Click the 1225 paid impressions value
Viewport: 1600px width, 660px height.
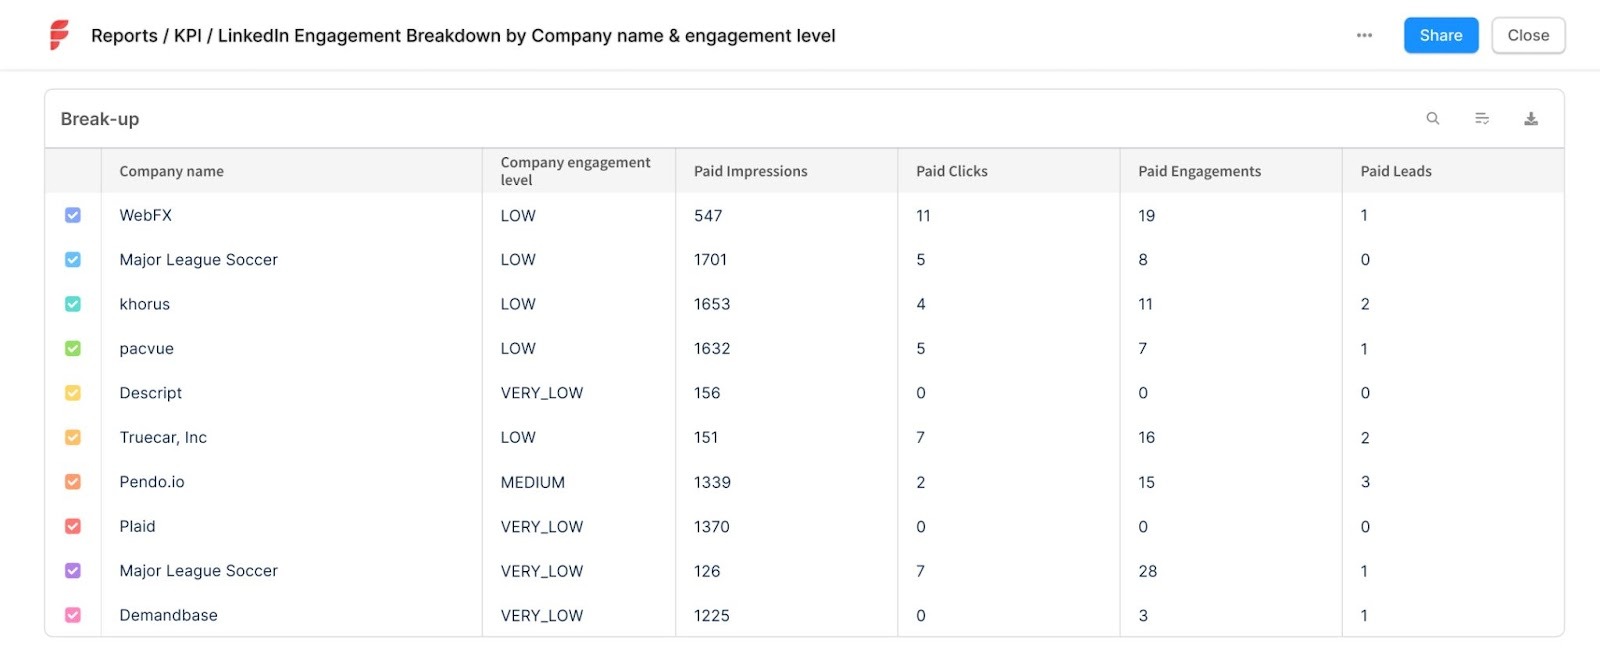[x=712, y=615]
